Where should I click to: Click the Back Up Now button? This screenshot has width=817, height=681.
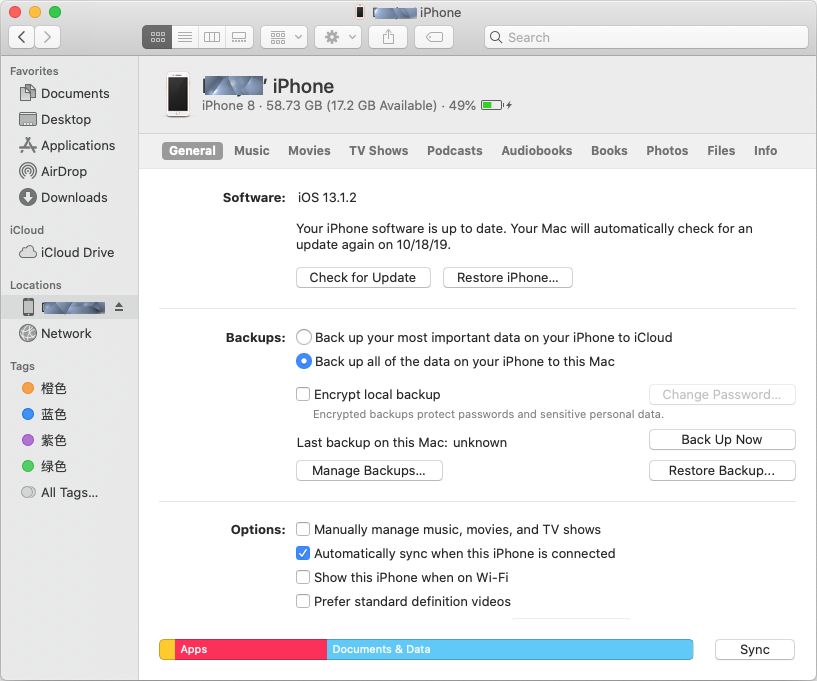pyautogui.click(x=722, y=439)
